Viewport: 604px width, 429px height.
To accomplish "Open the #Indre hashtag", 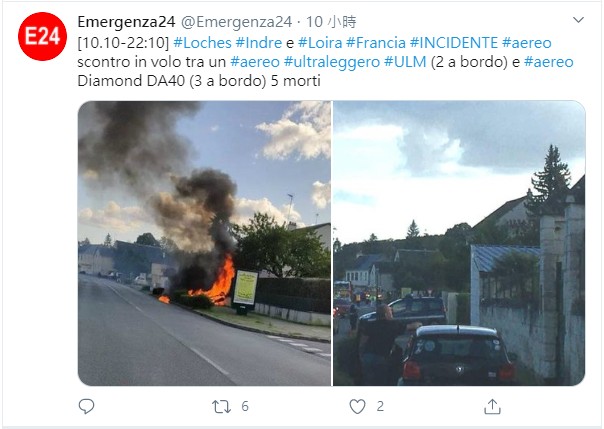I will [259, 42].
